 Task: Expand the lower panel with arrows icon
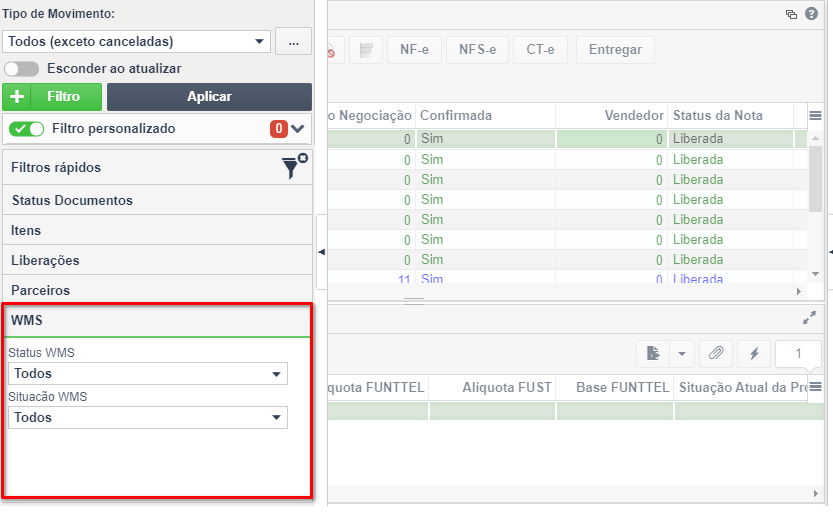(809, 318)
